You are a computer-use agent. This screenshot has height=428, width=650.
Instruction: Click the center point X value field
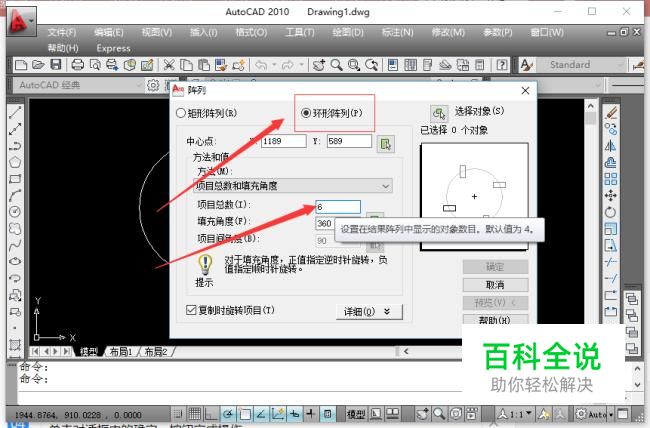click(284, 141)
